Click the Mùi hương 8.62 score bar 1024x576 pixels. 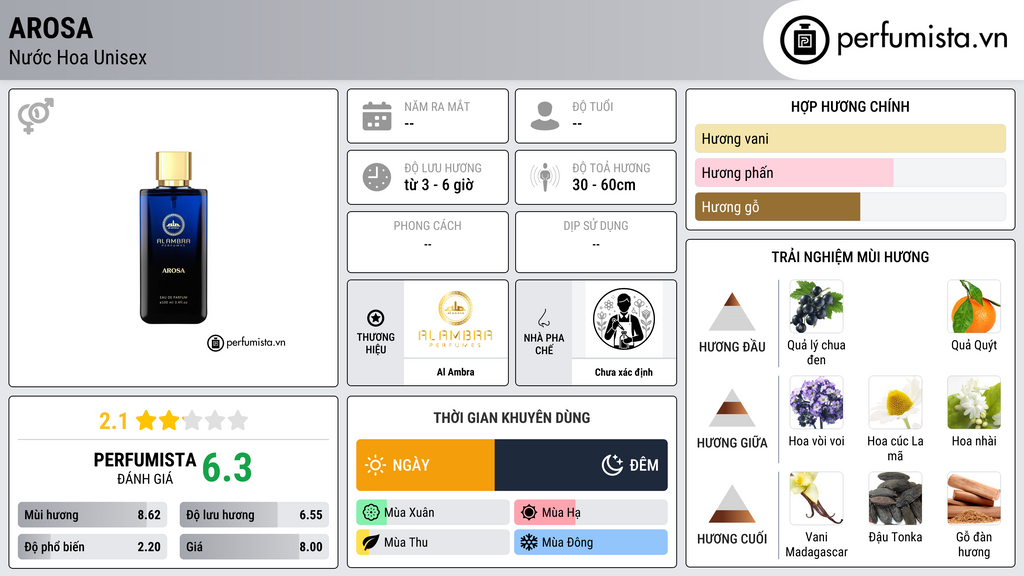(92, 515)
